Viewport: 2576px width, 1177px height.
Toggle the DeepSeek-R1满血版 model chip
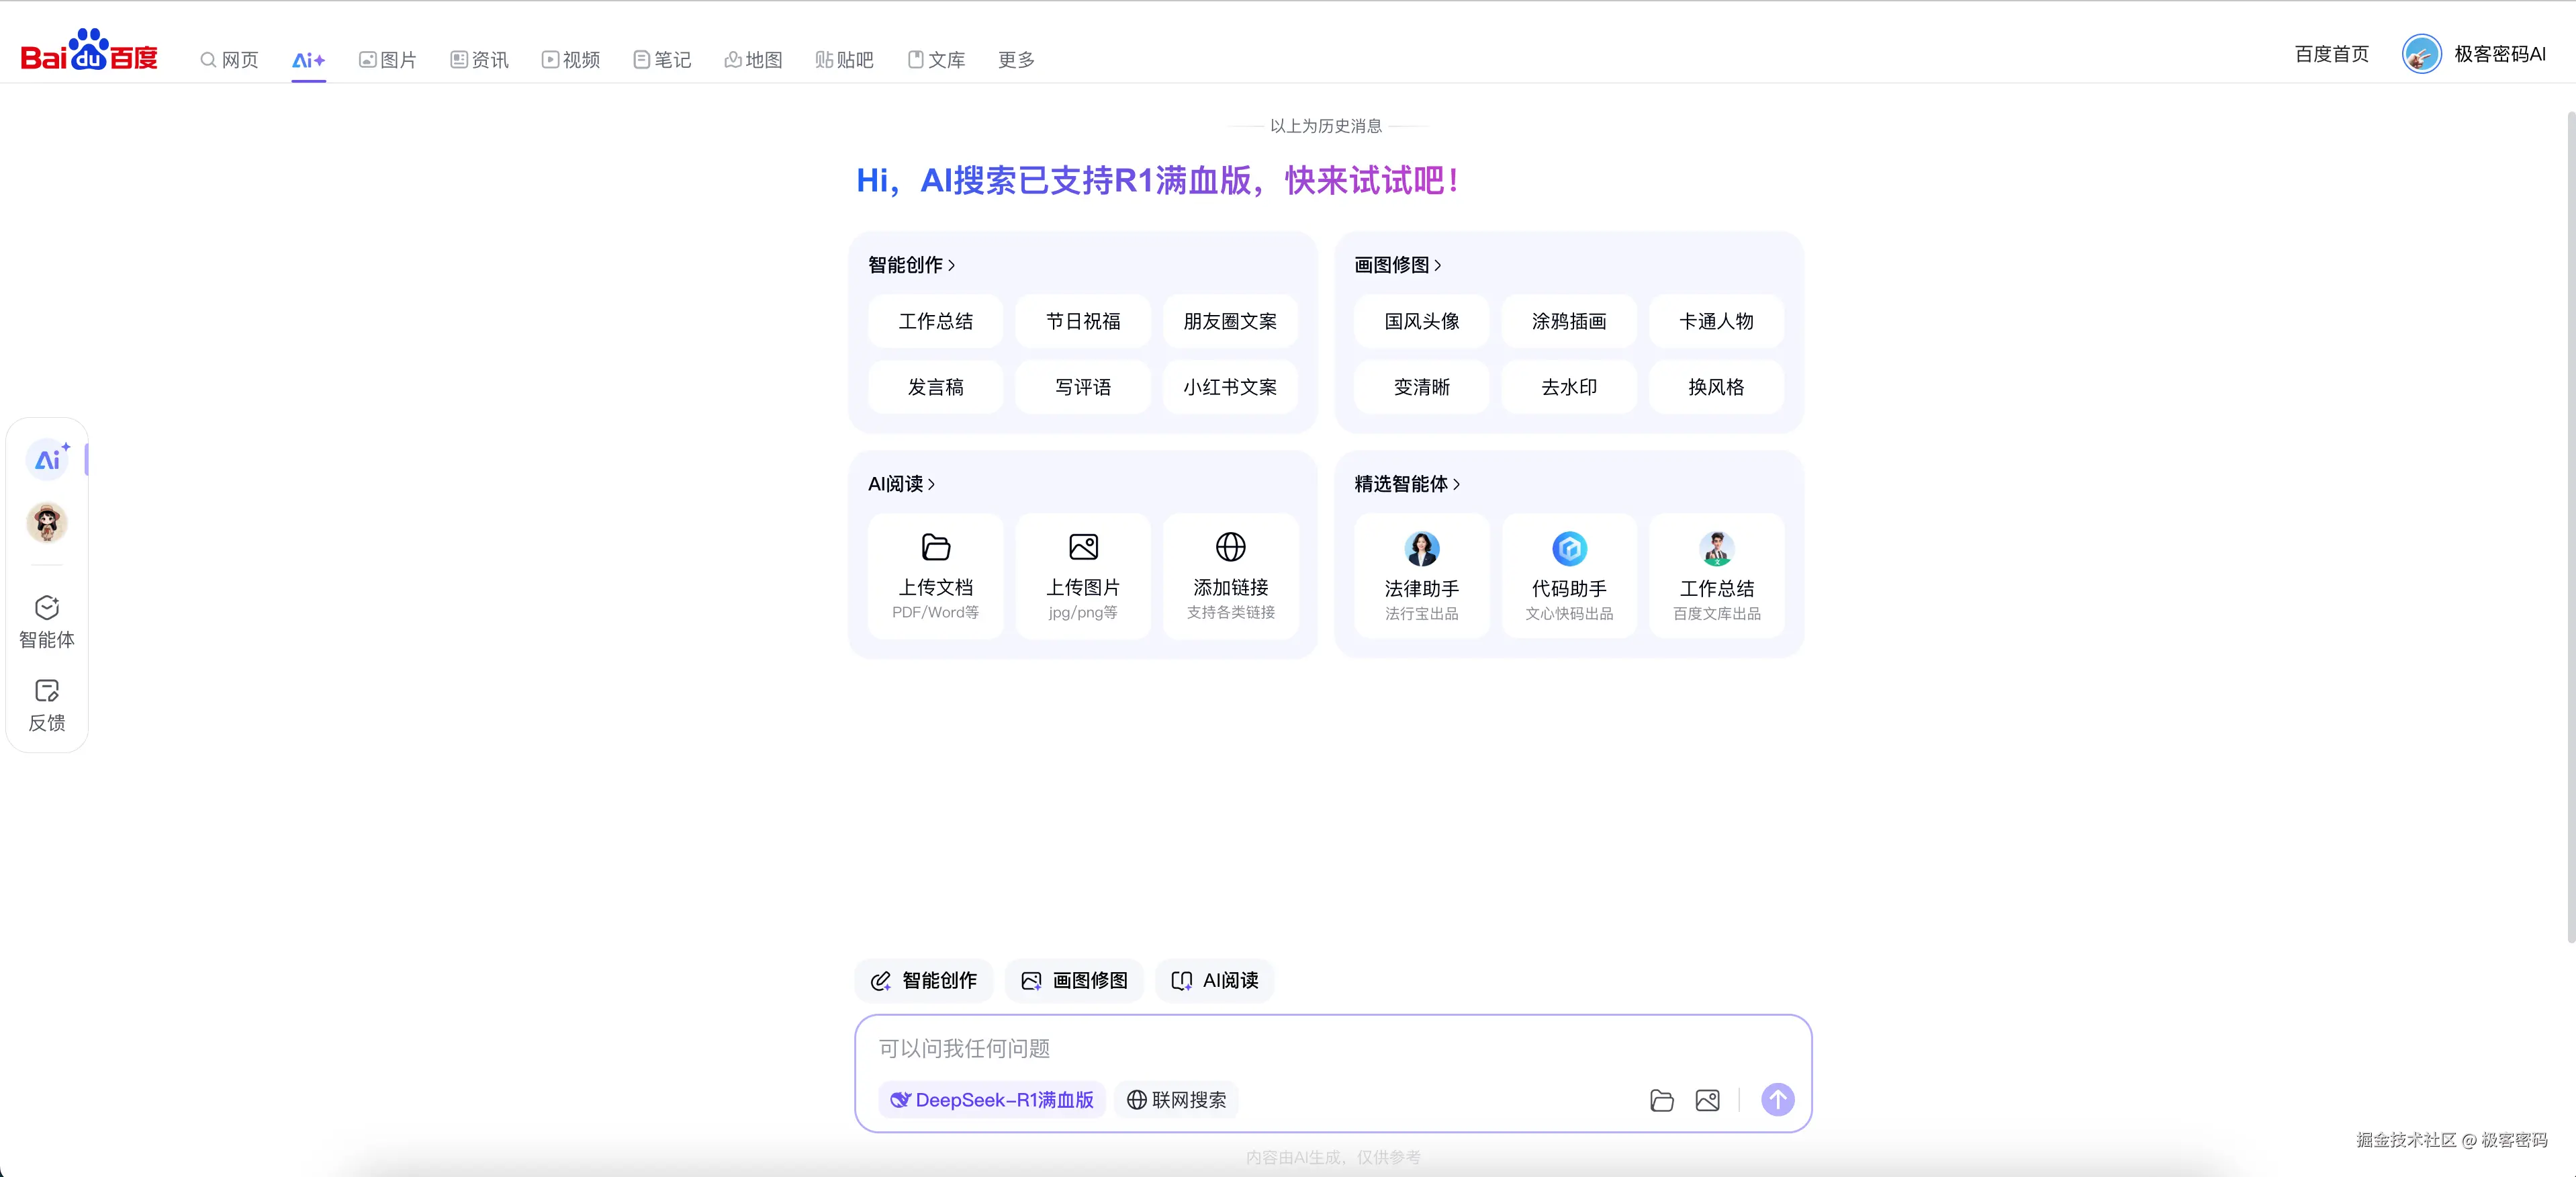point(991,1100)
